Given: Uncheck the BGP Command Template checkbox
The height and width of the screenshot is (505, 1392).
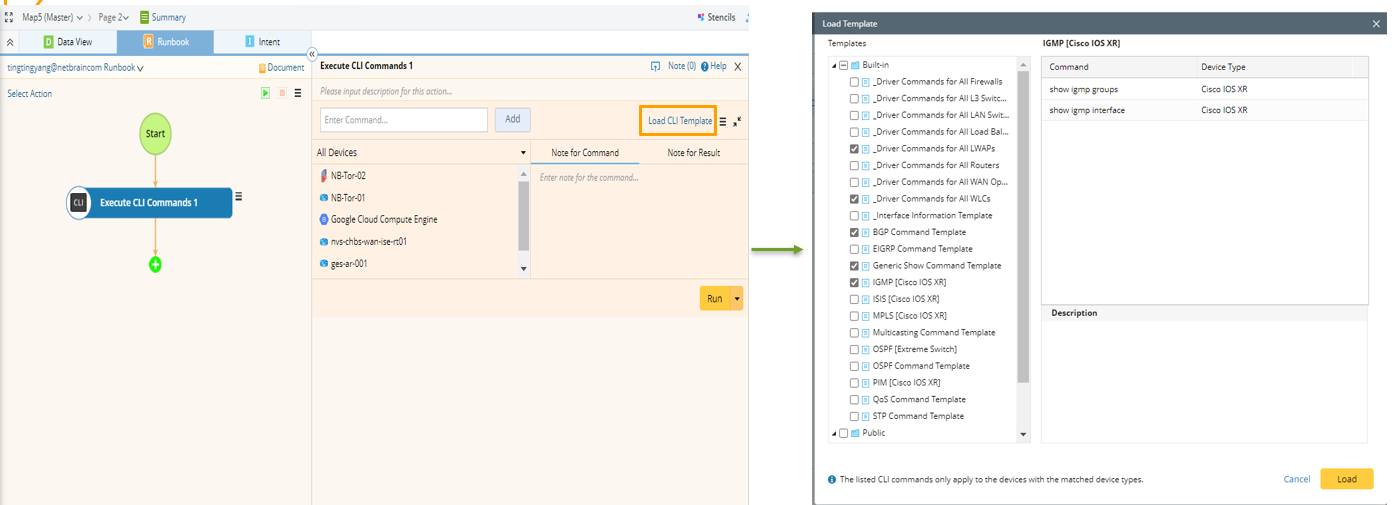Looking at the screenshot, I should coord(854,232).
